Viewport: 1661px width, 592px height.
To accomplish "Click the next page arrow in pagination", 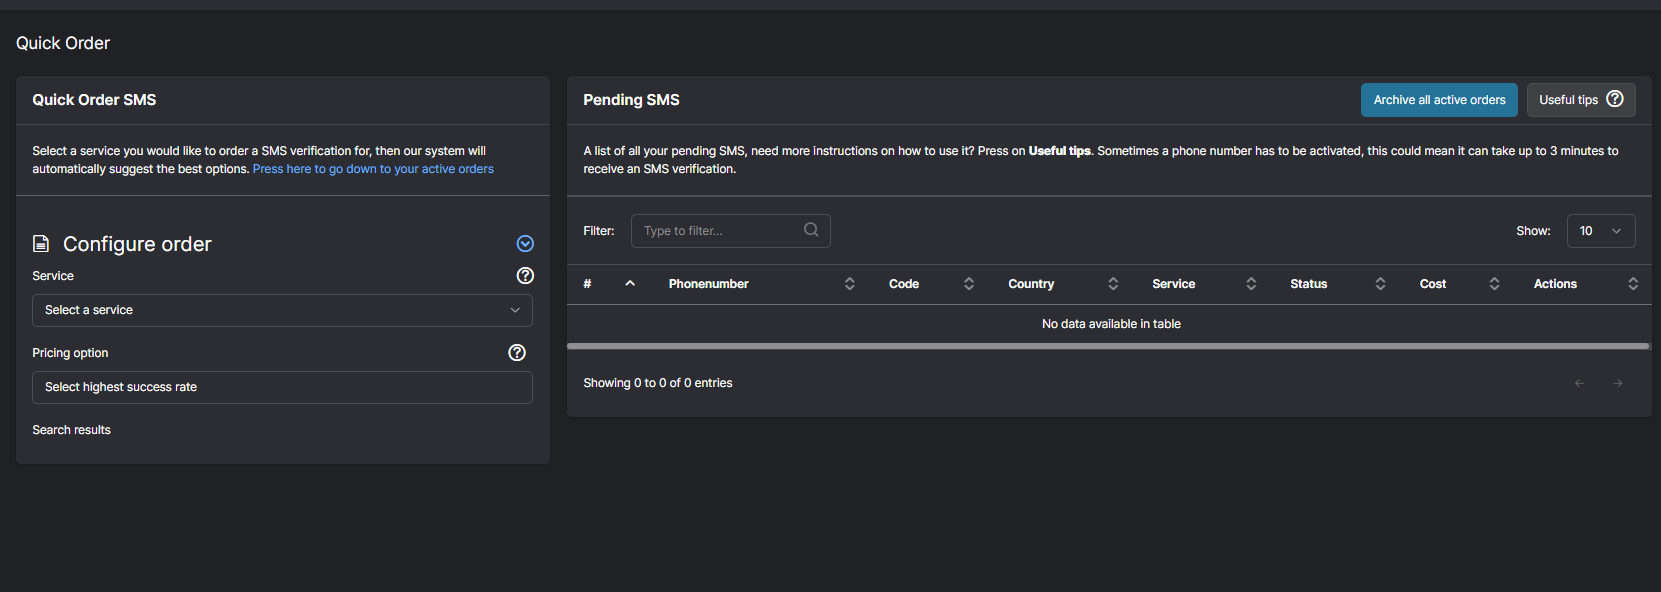I will click(1617, 383).
